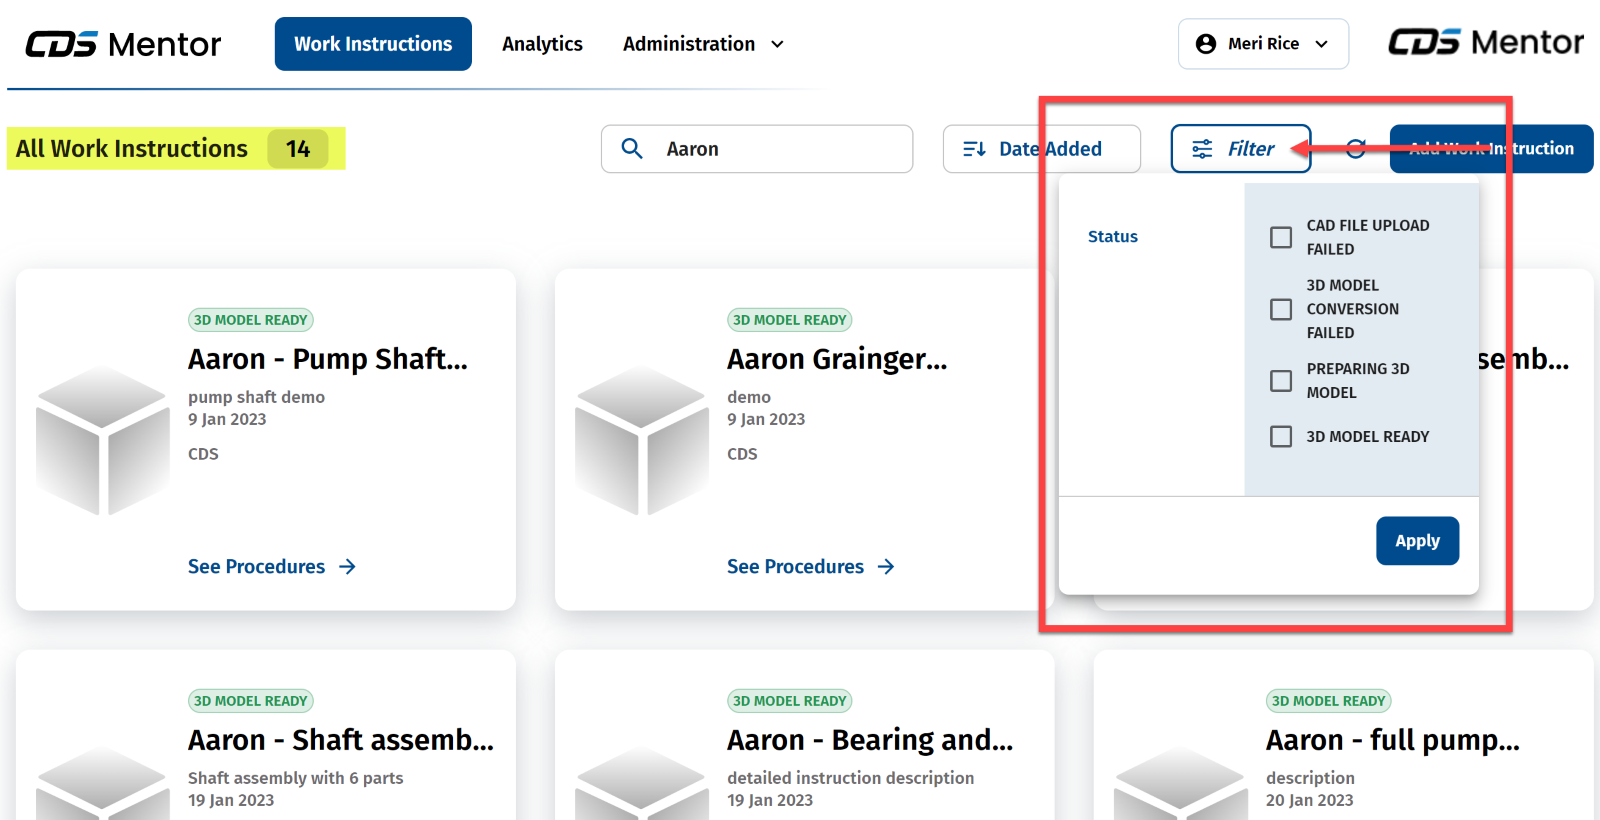Click the Aaron - Bearing and... card title

tap(870, 740)
